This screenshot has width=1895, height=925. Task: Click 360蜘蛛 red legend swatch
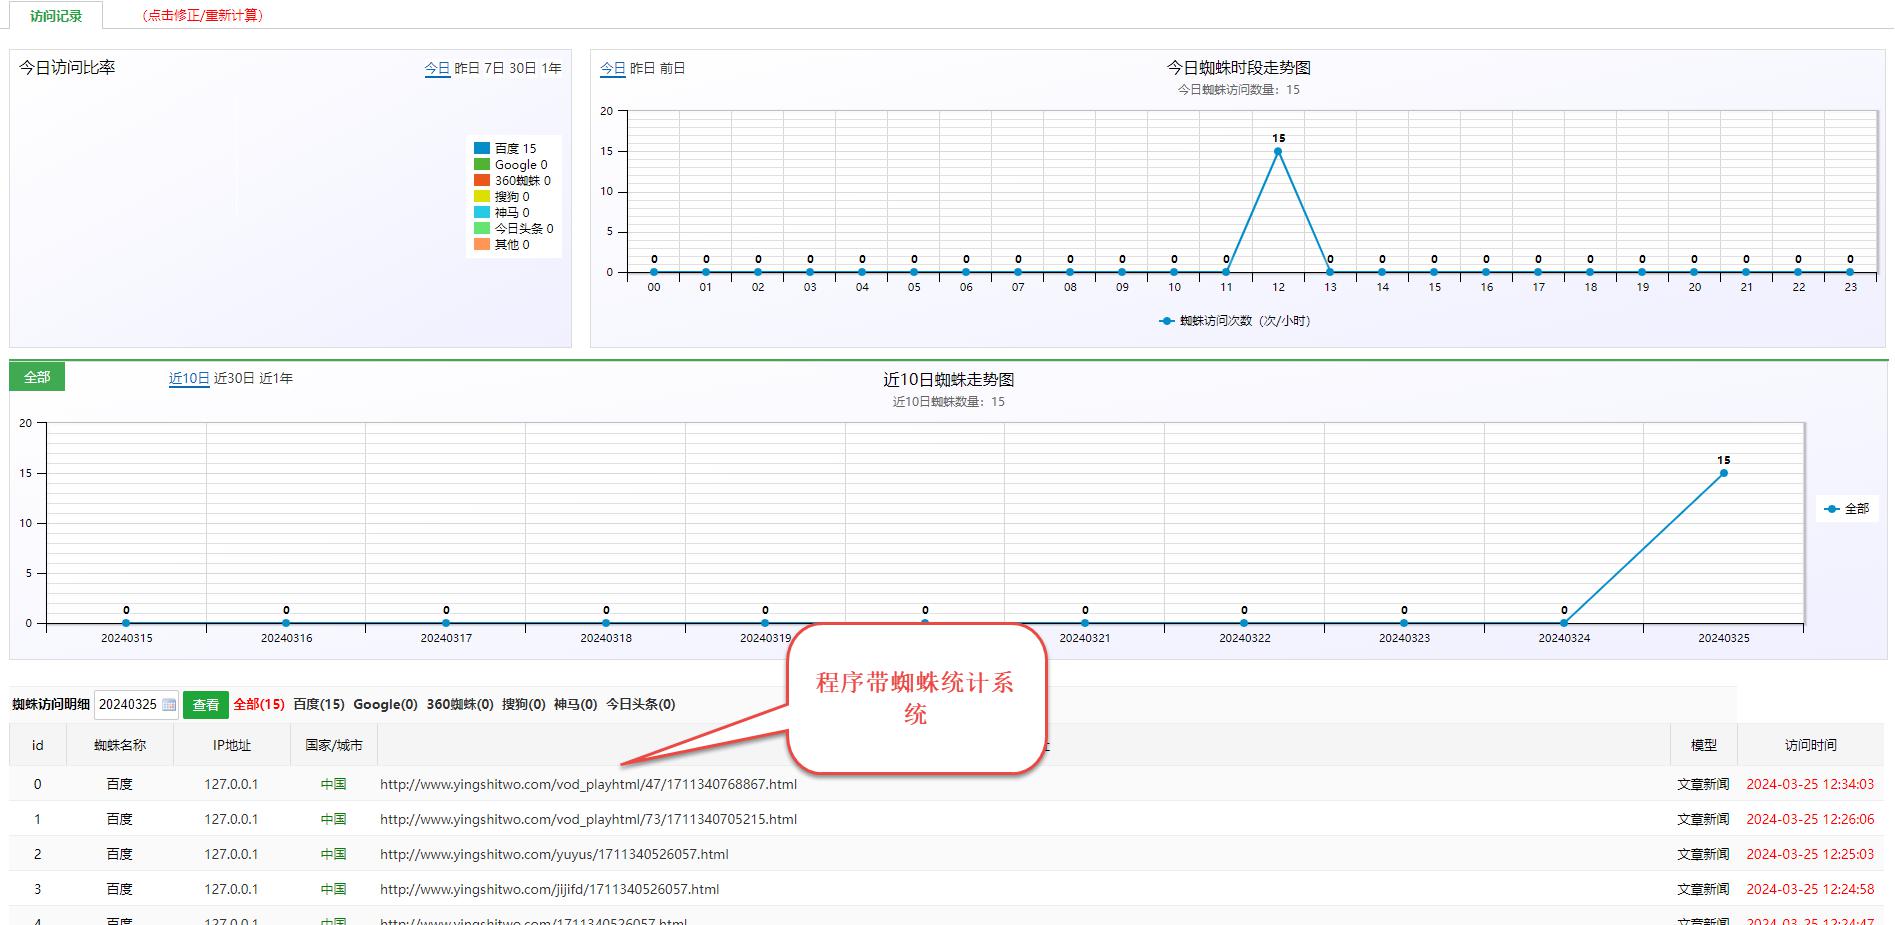click(x=482, y=180)
